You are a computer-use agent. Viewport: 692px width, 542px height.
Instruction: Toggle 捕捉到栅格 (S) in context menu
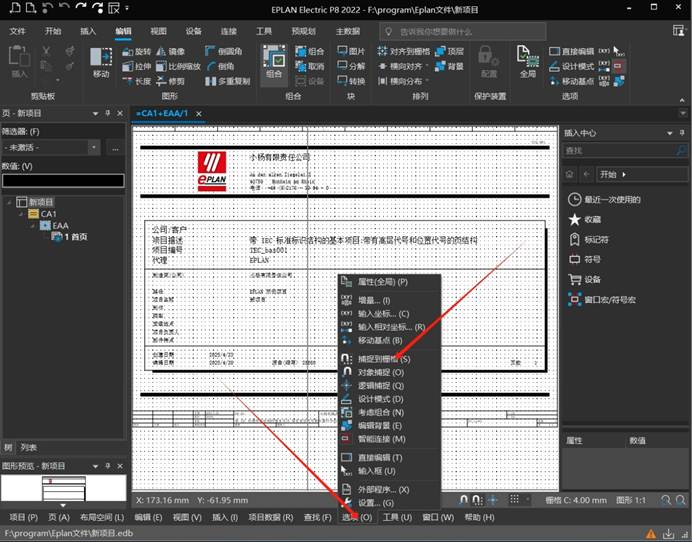[x=390, y=359]
